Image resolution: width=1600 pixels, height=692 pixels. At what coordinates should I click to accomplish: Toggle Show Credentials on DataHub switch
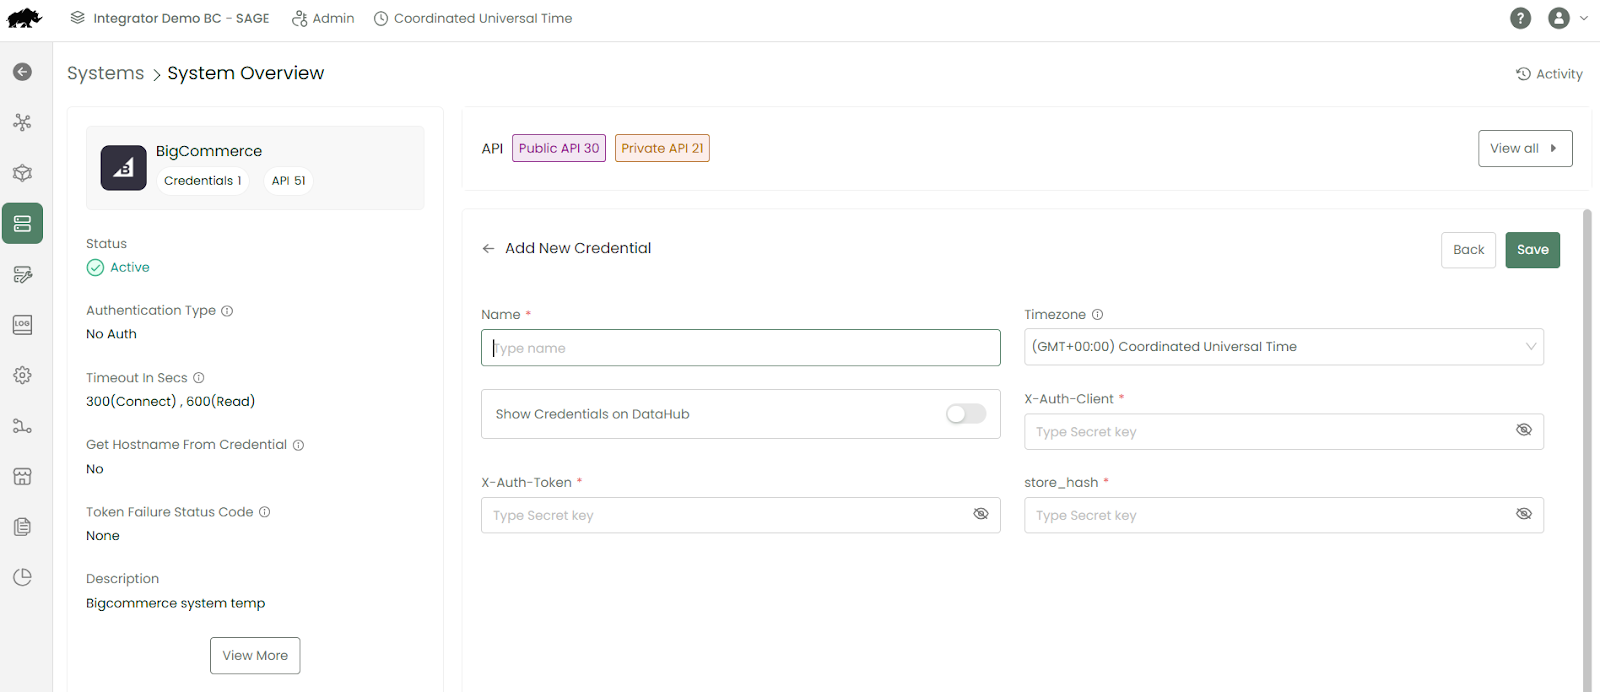point(966,414)
